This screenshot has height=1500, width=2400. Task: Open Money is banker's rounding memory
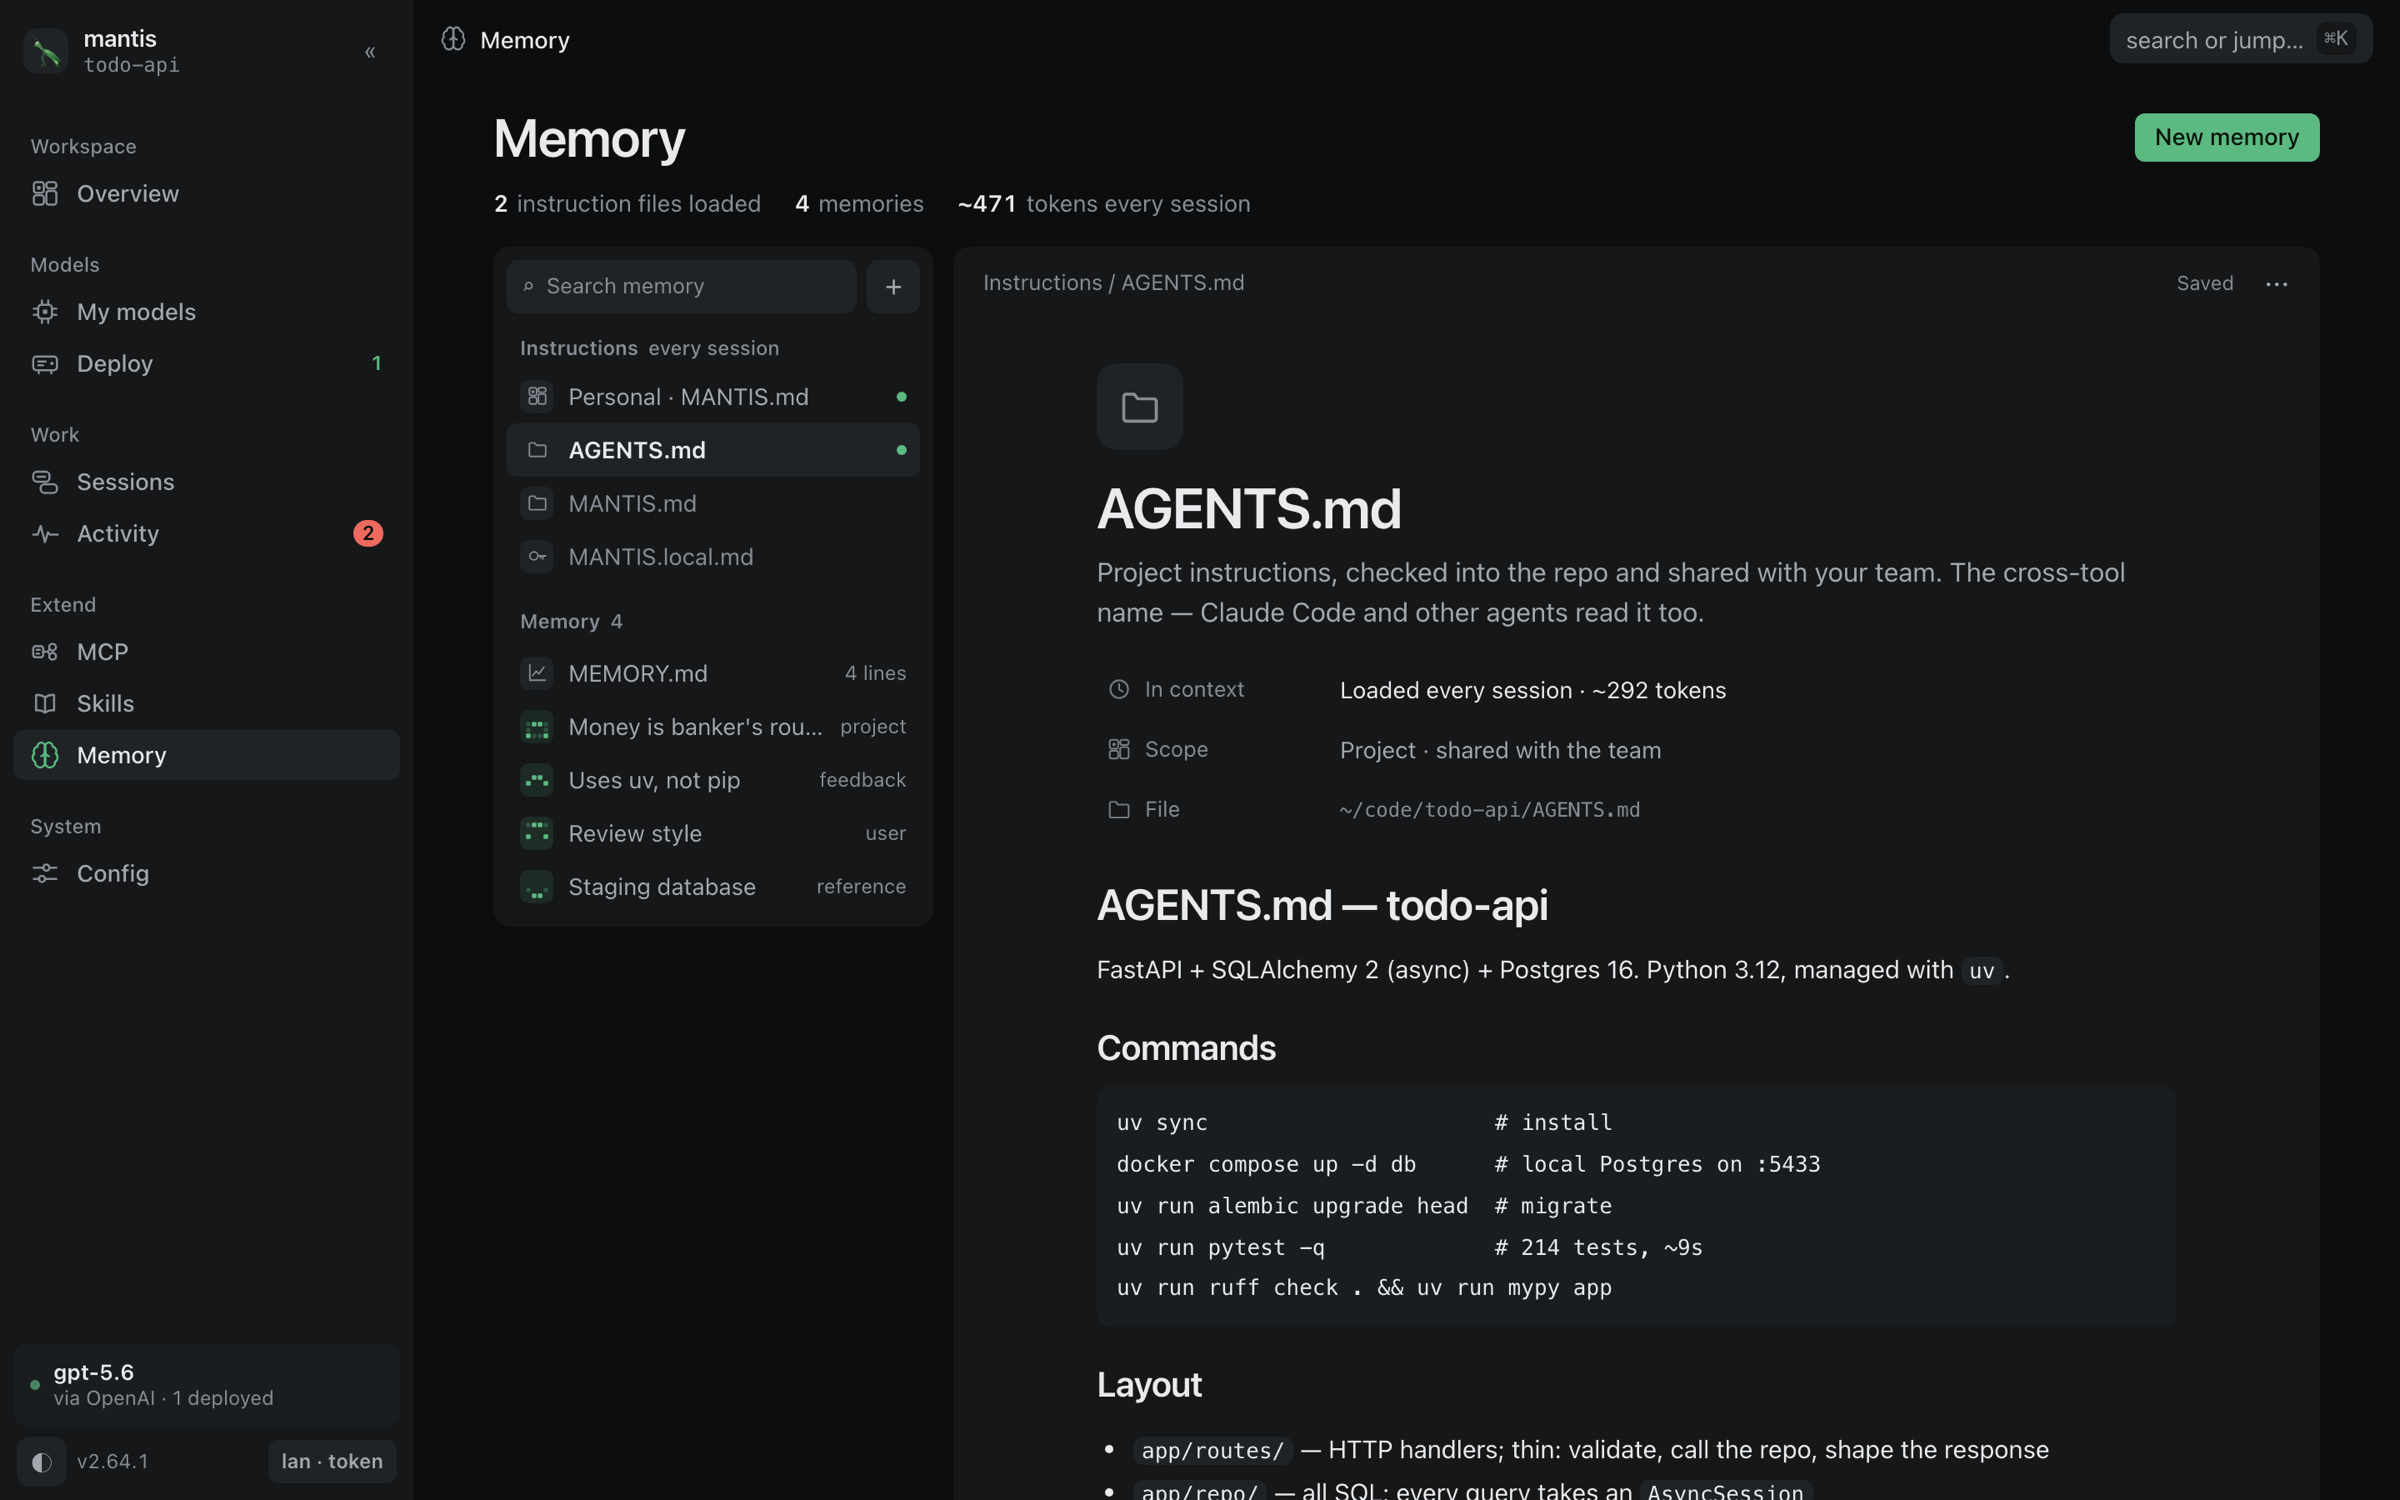click(x=713, y=727)
